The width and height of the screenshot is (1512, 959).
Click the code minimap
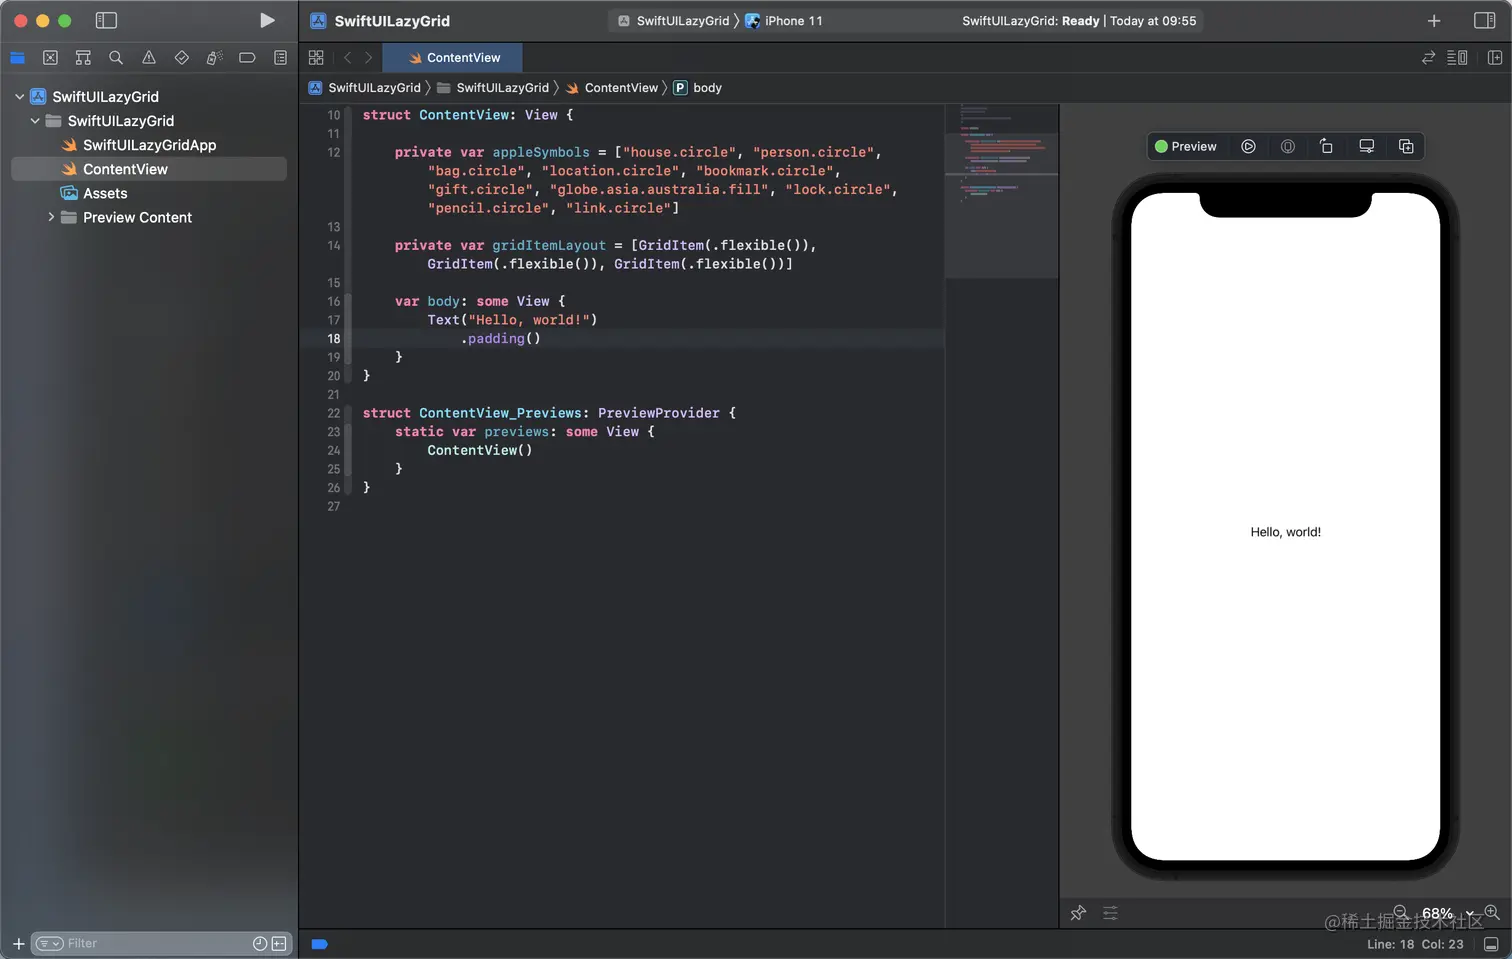pyautogui.click(x=1001, y=190)
